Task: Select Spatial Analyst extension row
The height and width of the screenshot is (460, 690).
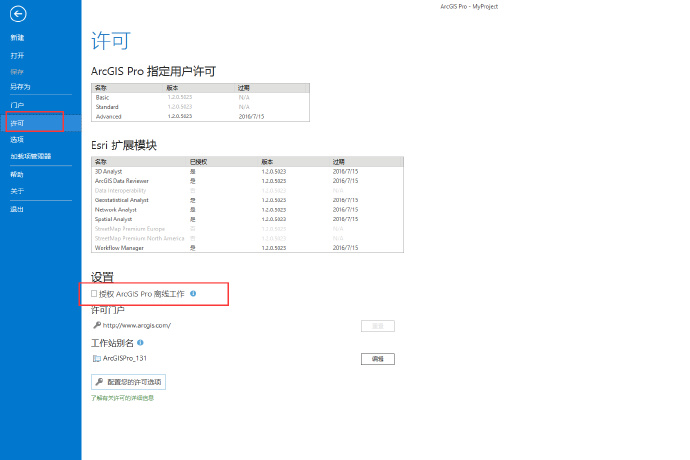Action: point(247,219)
